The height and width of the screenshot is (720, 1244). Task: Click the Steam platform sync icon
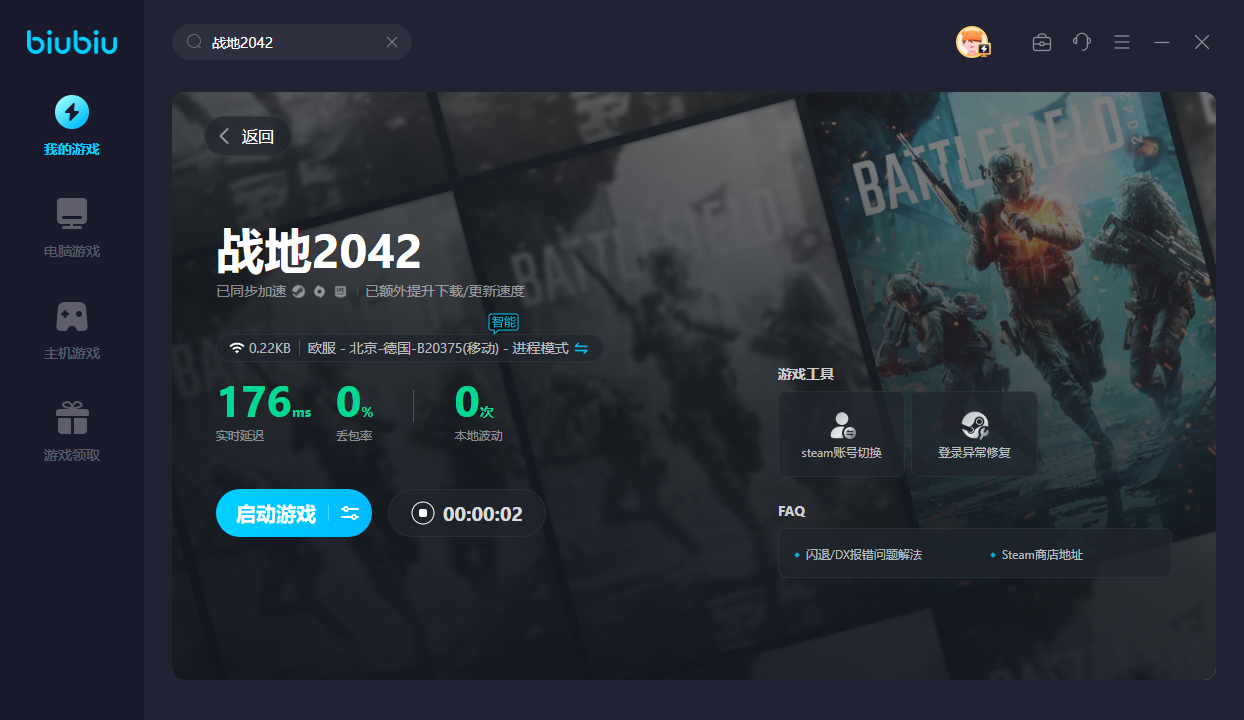[298, 292]
